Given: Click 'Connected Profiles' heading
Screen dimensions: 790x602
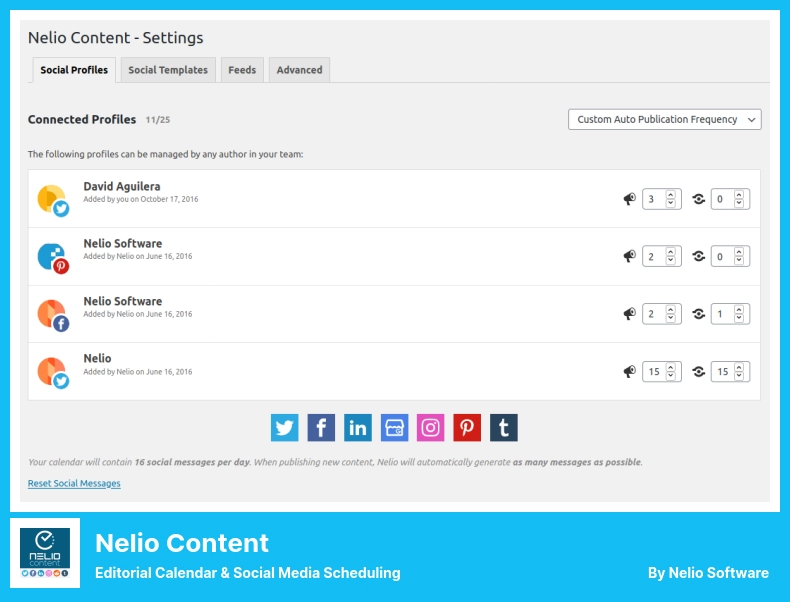Looking at the screenshot, I should (82, 119).
